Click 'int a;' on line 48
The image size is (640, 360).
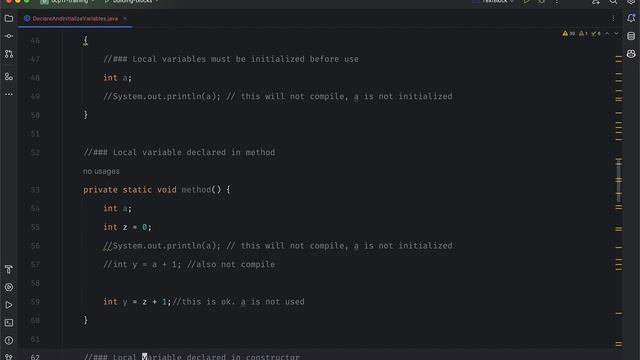click(x=118, y=78)
